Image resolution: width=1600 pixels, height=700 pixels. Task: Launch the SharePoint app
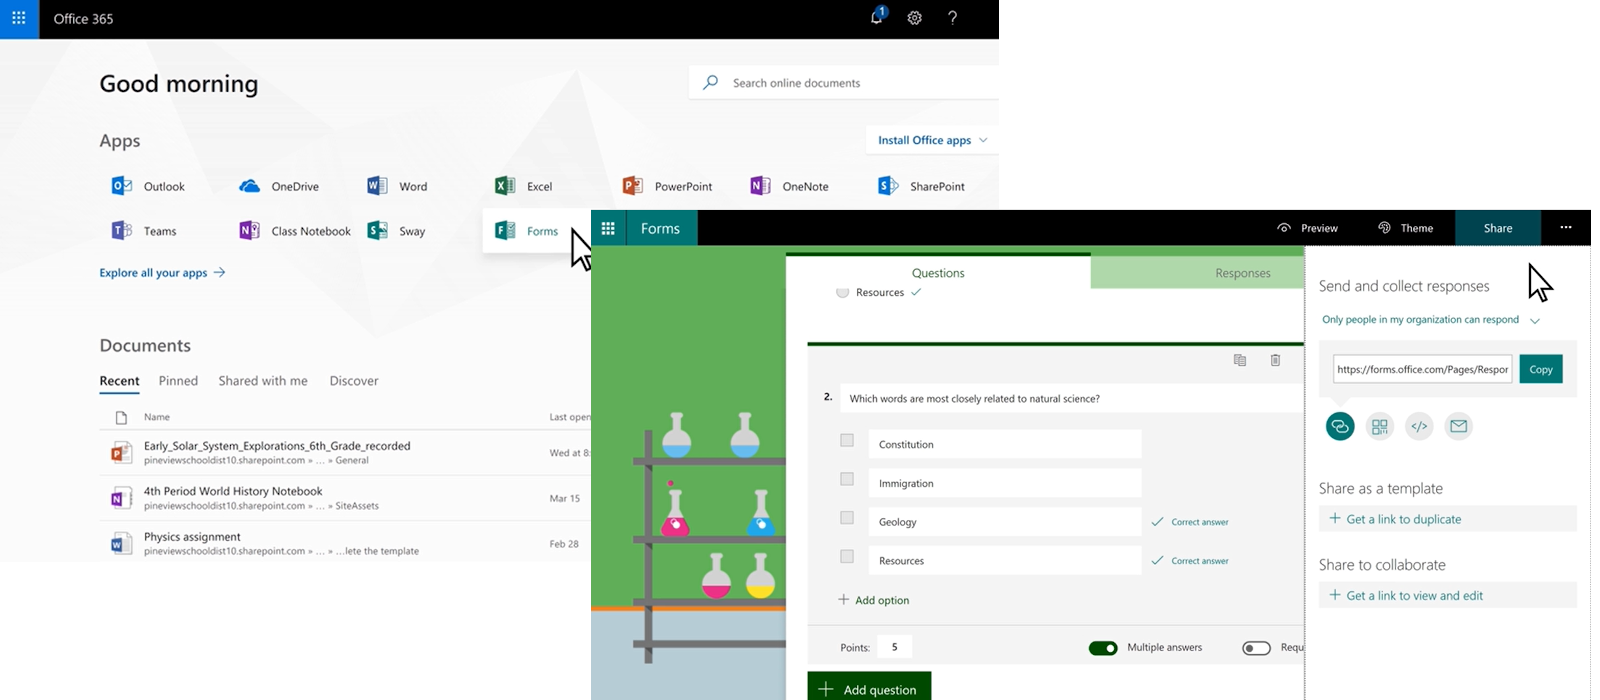(921, 186)
